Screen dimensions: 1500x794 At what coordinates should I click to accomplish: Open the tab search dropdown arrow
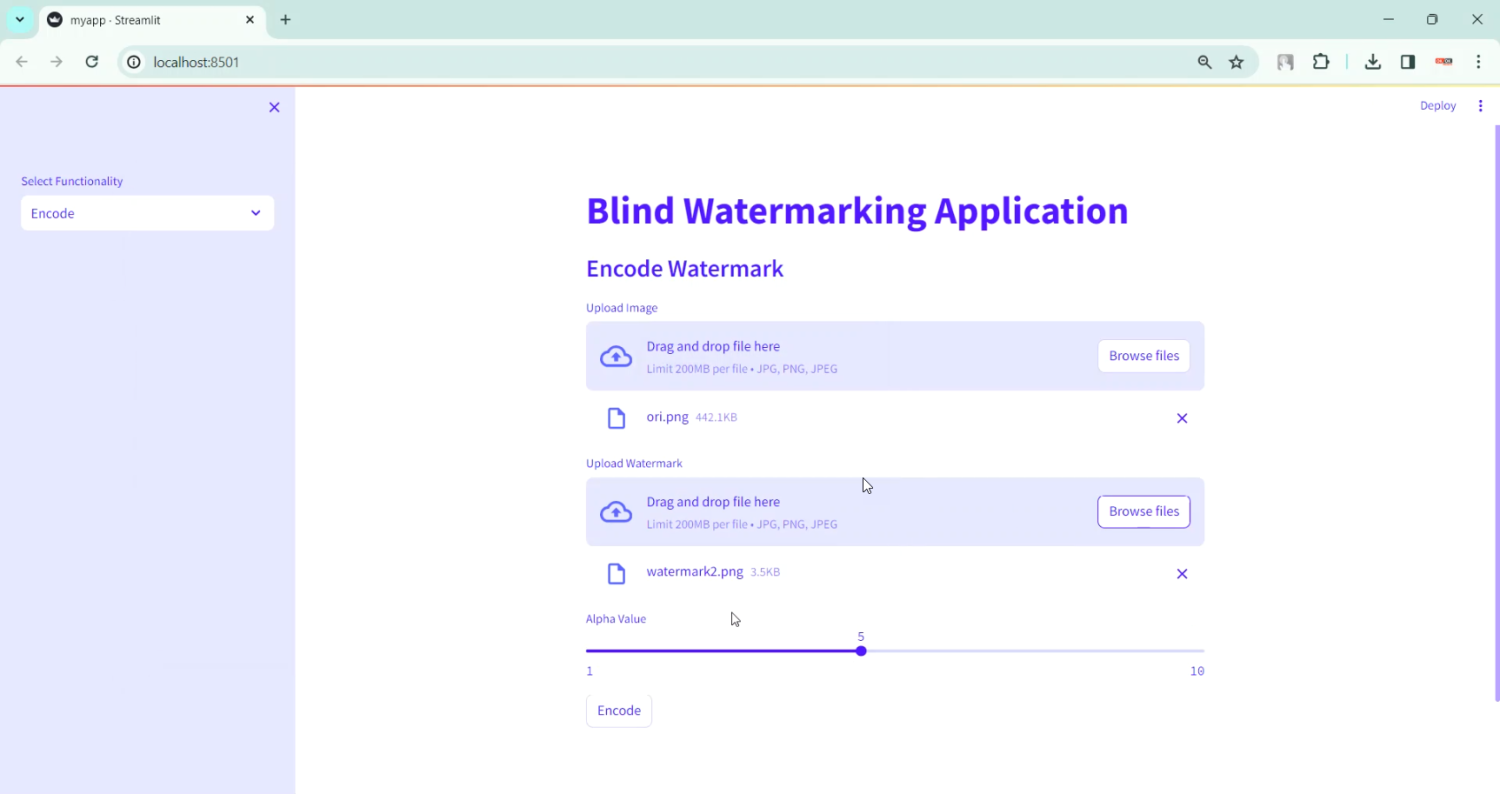point(20,20)
